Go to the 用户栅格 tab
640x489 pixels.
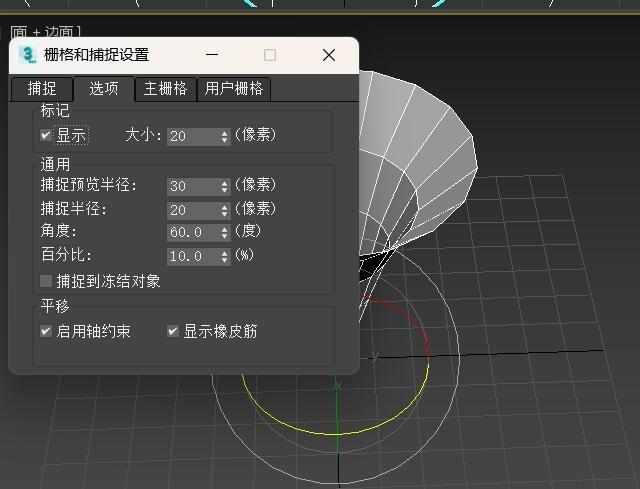234,88
